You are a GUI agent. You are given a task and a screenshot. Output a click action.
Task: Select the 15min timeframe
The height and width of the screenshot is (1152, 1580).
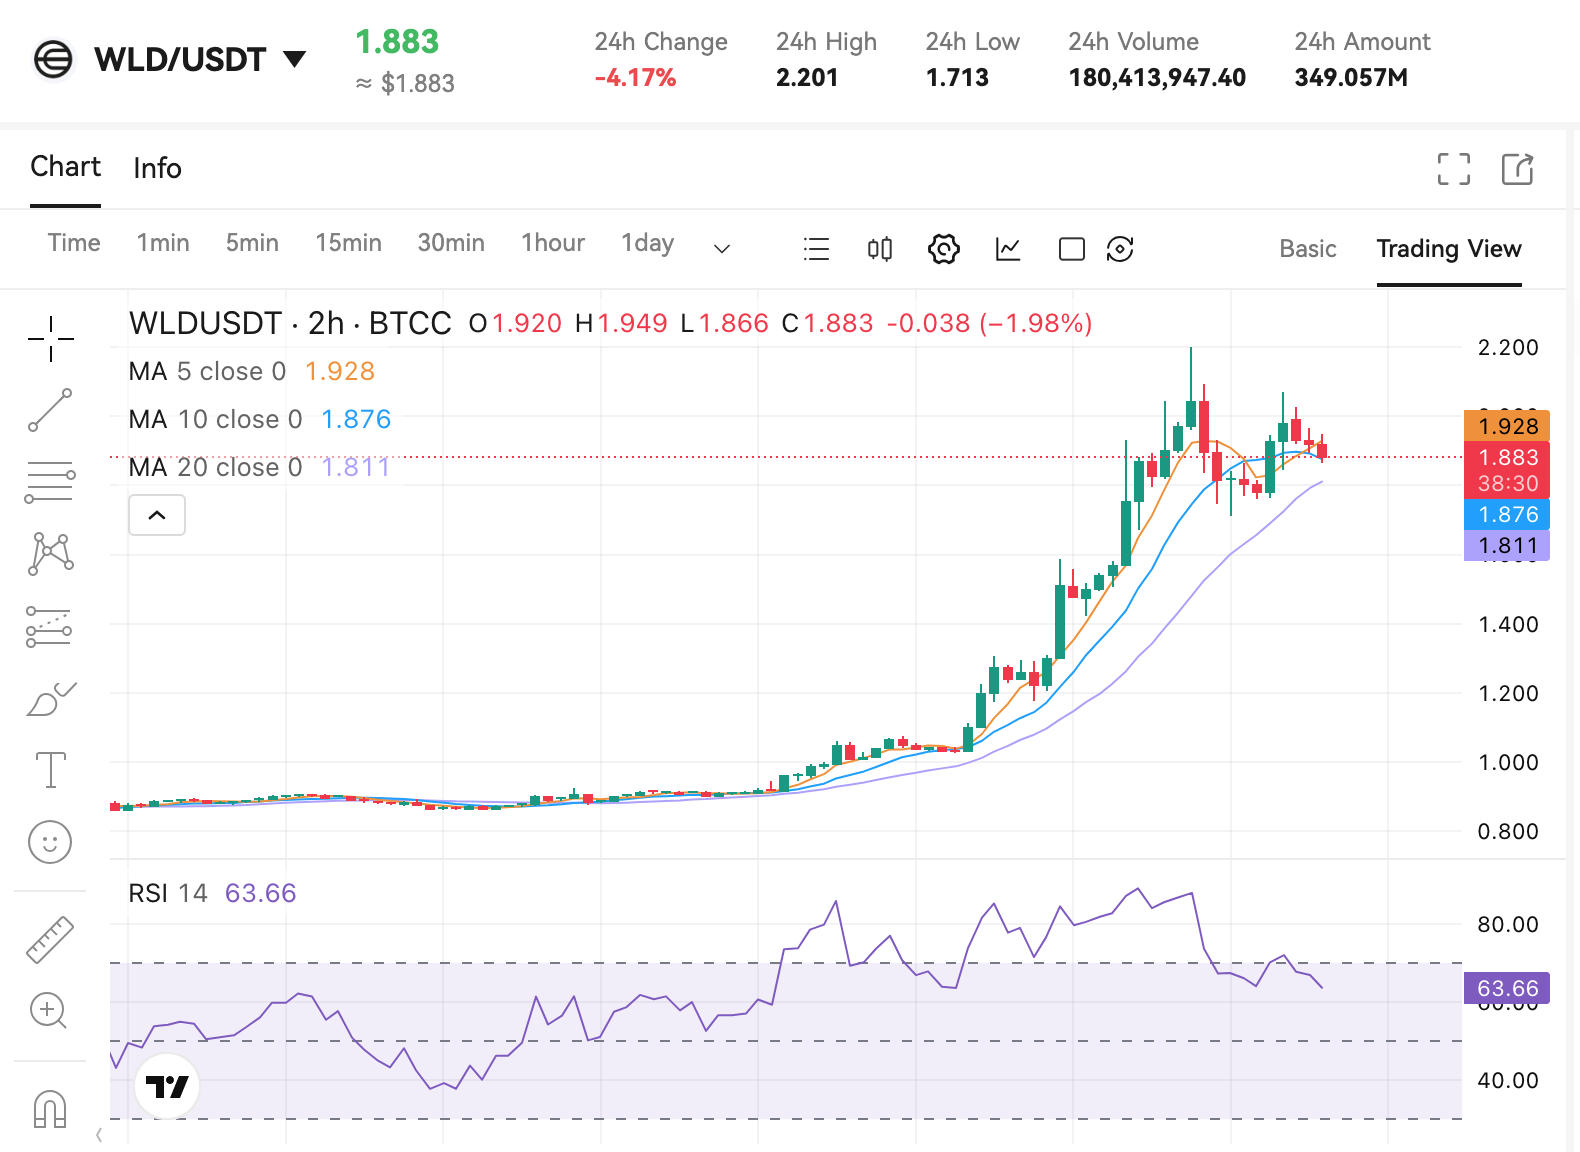pos(348,243)
